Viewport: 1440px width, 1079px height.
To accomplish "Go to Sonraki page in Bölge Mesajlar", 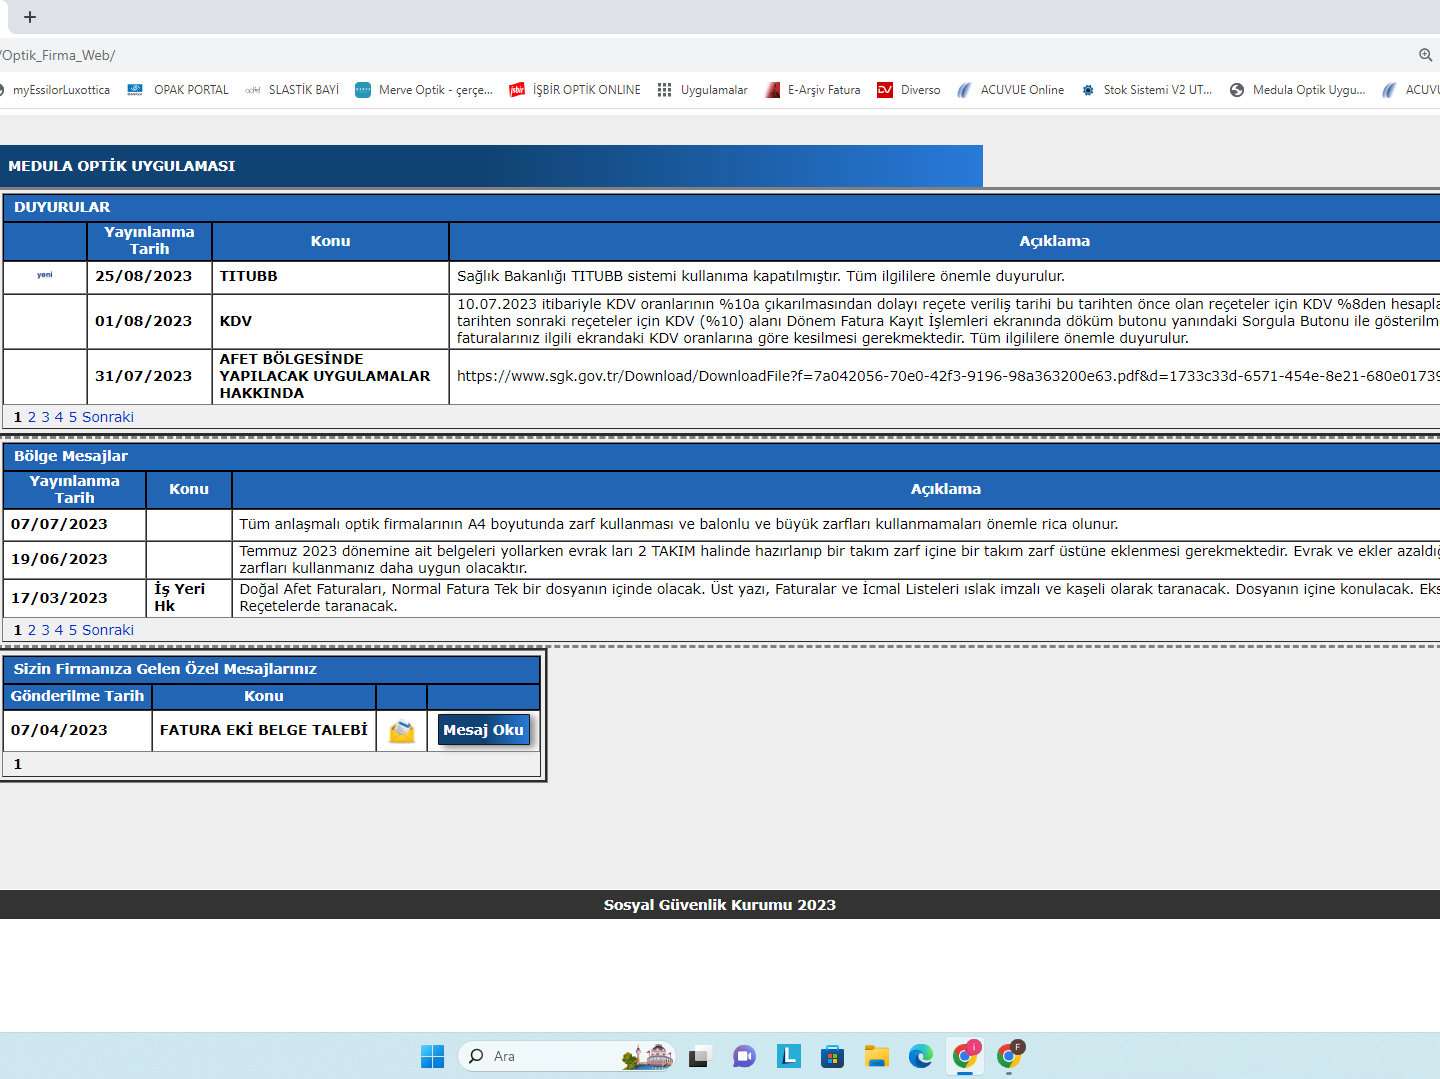I will pyautogui.click(x=108, y=630).
